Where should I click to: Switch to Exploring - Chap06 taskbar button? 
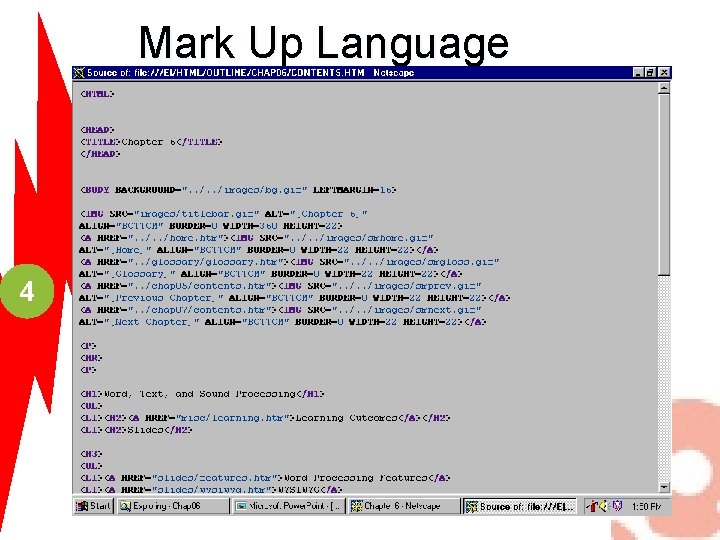tap(173, 506)
